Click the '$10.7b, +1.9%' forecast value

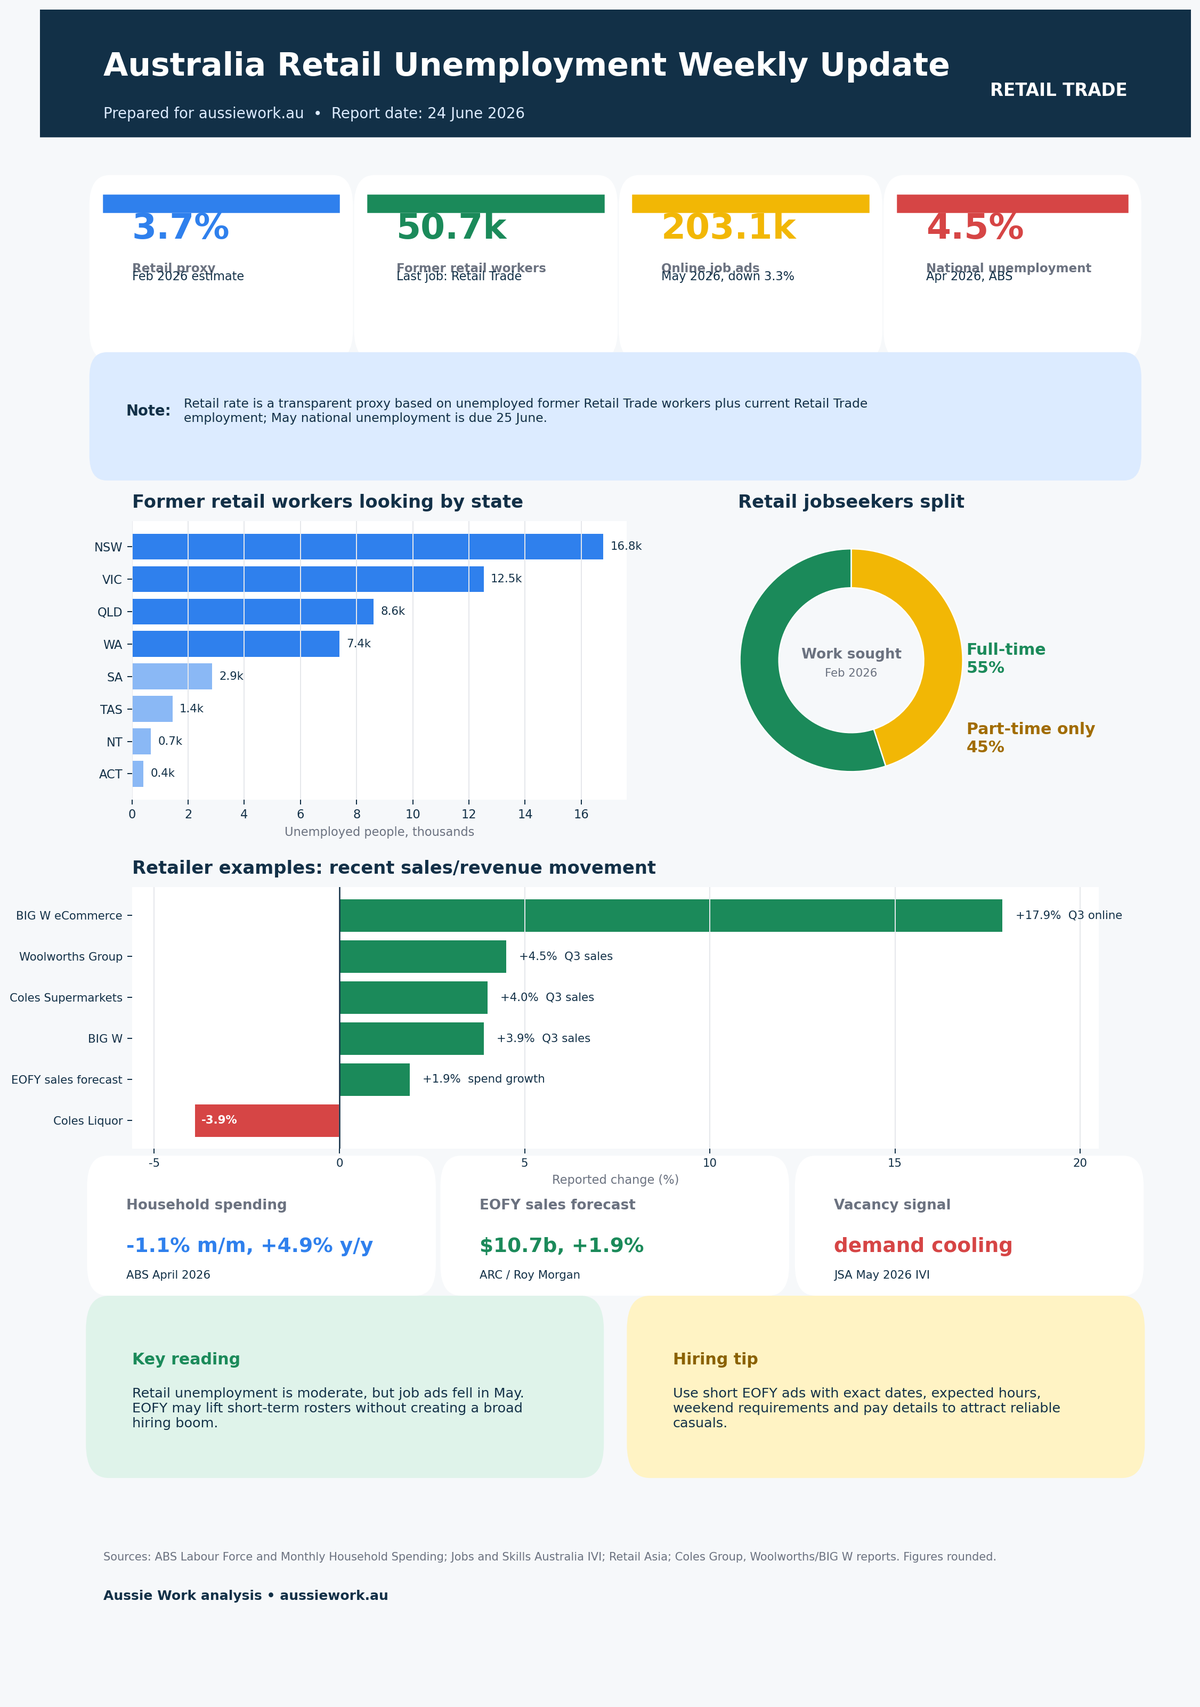pos(562,1246)
